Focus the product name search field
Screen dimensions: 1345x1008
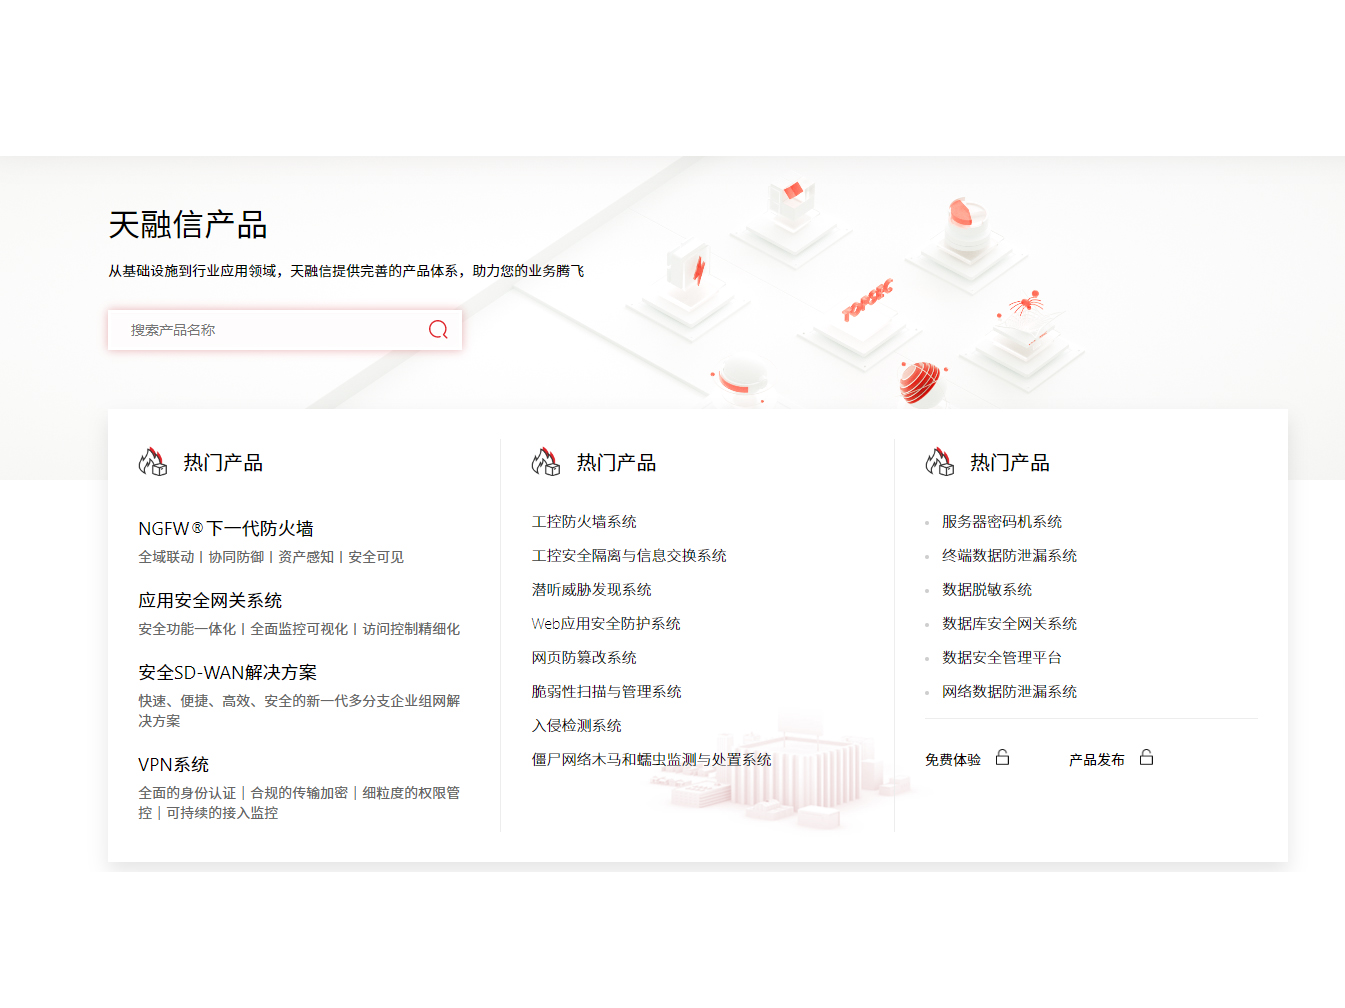284,330
